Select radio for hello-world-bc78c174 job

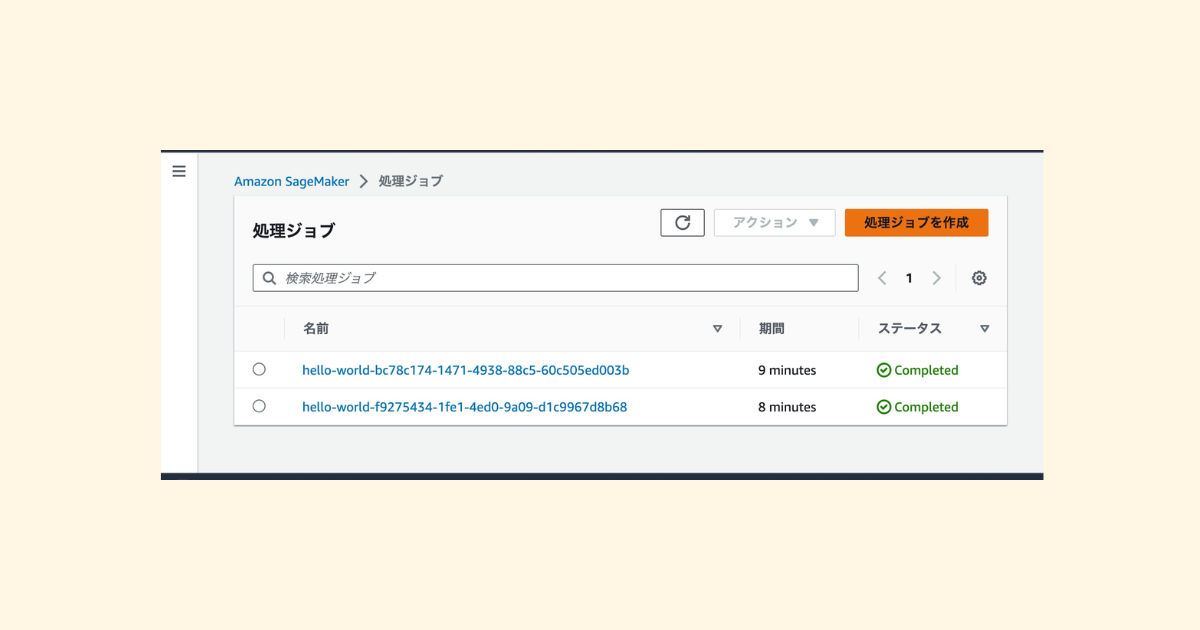tap(259, 369)
